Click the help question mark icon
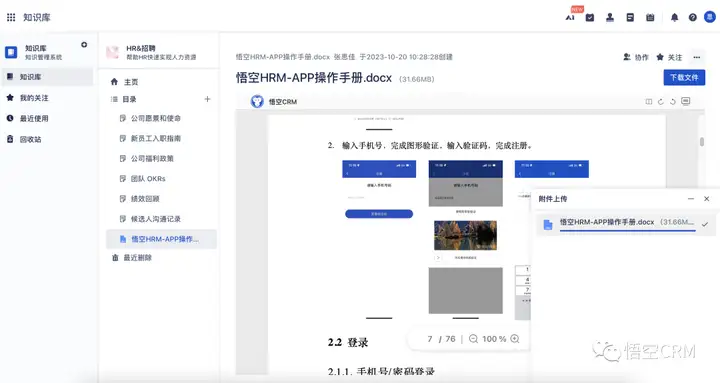The height and width of the screenshot is (383, 720). 692,17
